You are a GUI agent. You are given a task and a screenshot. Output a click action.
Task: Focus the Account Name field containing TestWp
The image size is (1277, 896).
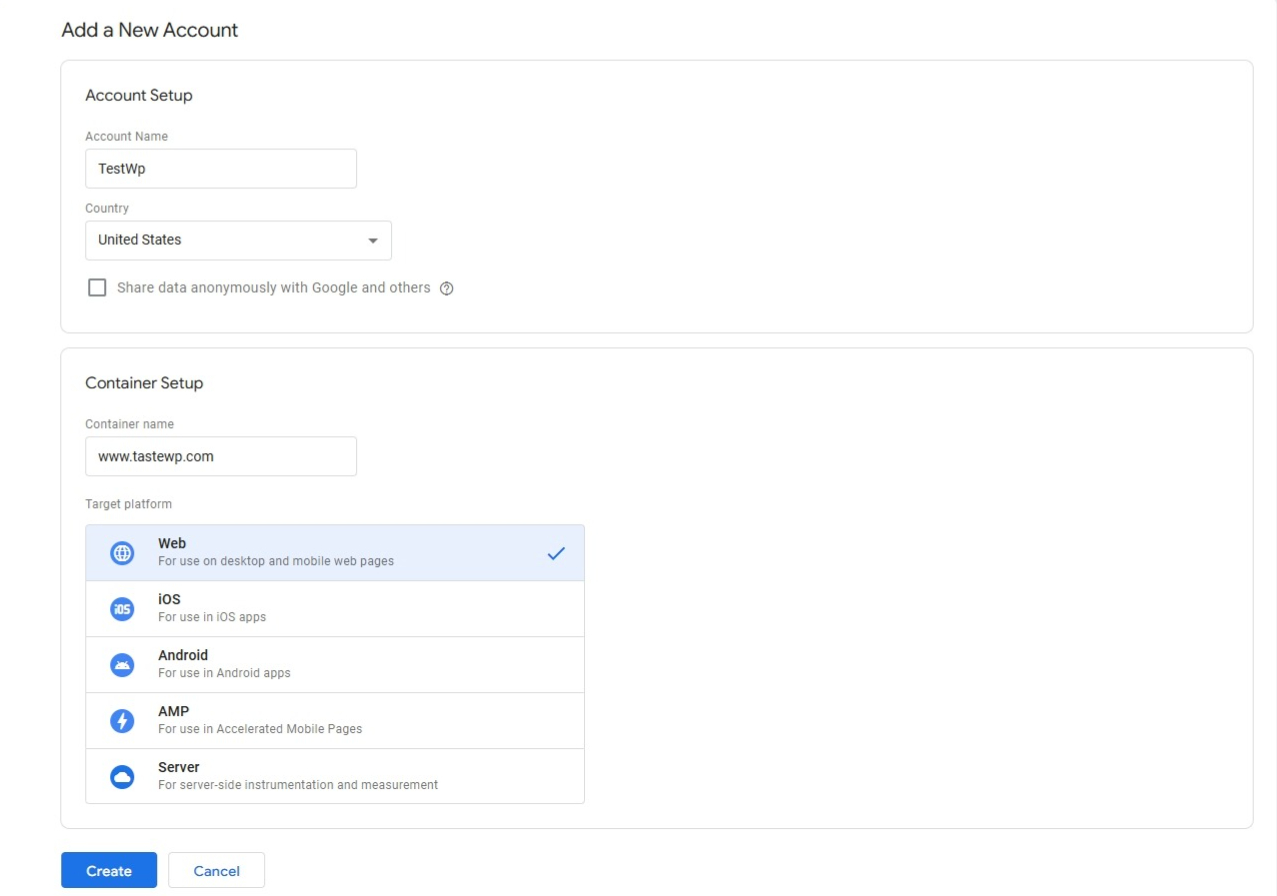click(221, 169)
